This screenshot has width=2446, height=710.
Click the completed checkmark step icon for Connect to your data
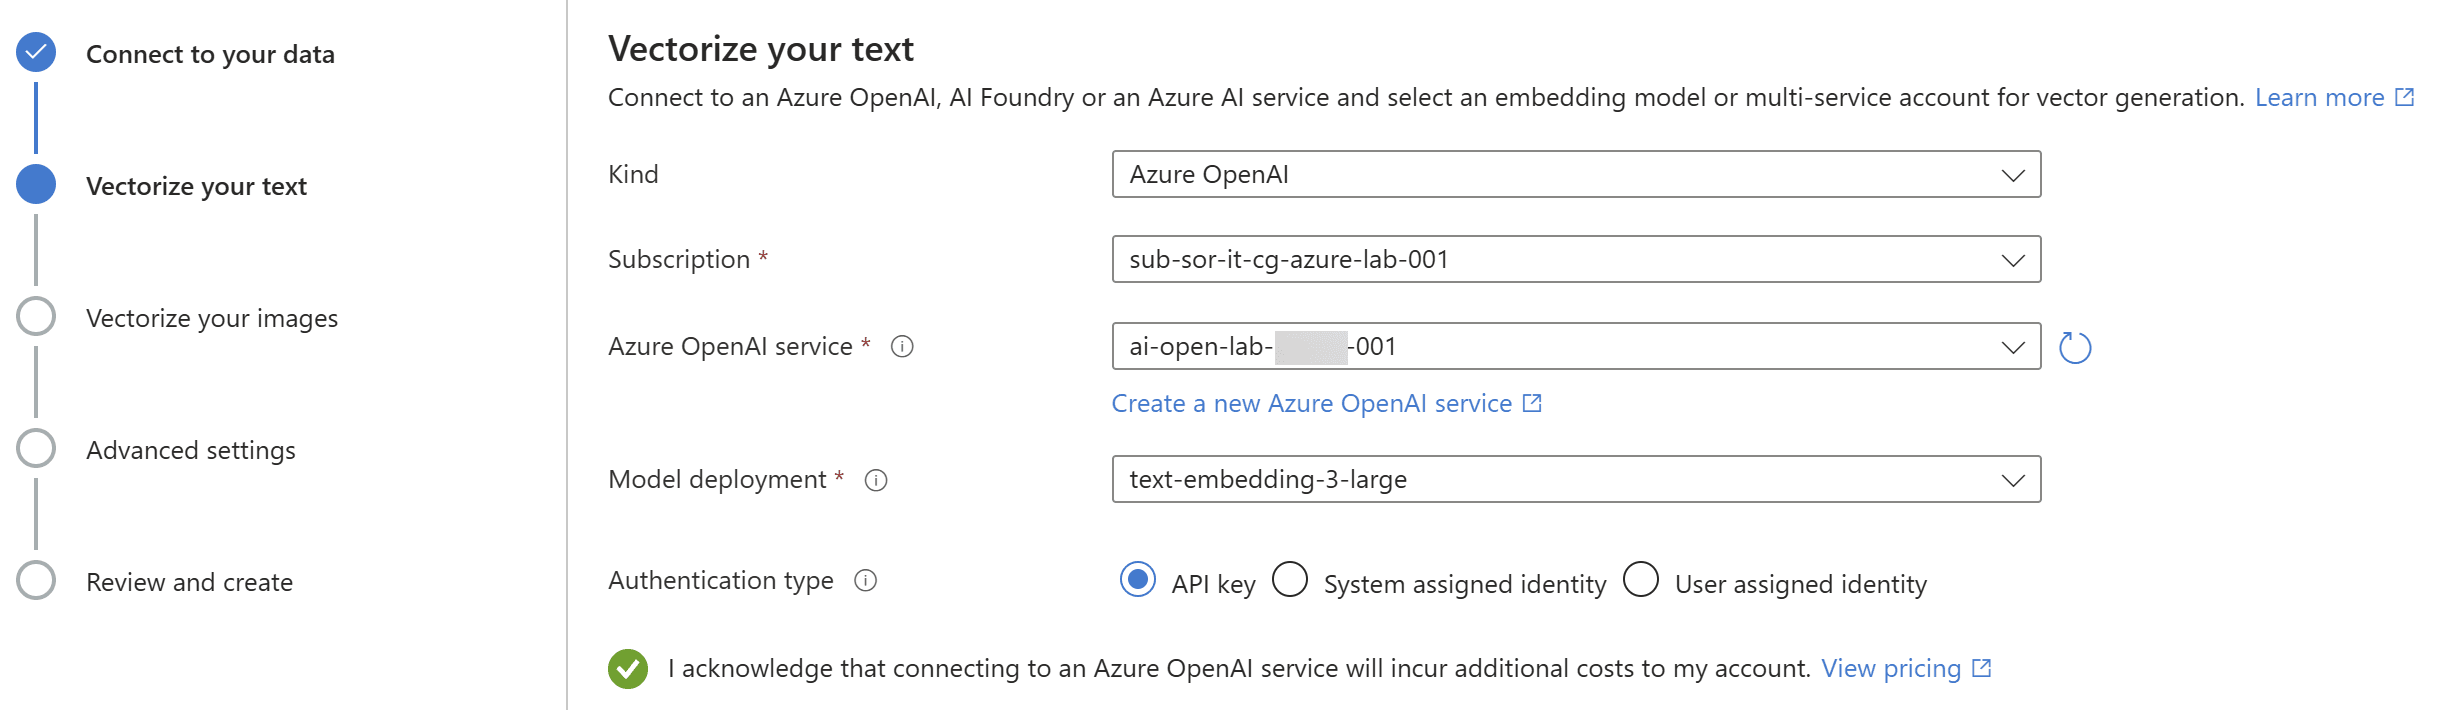click(36, 52)
